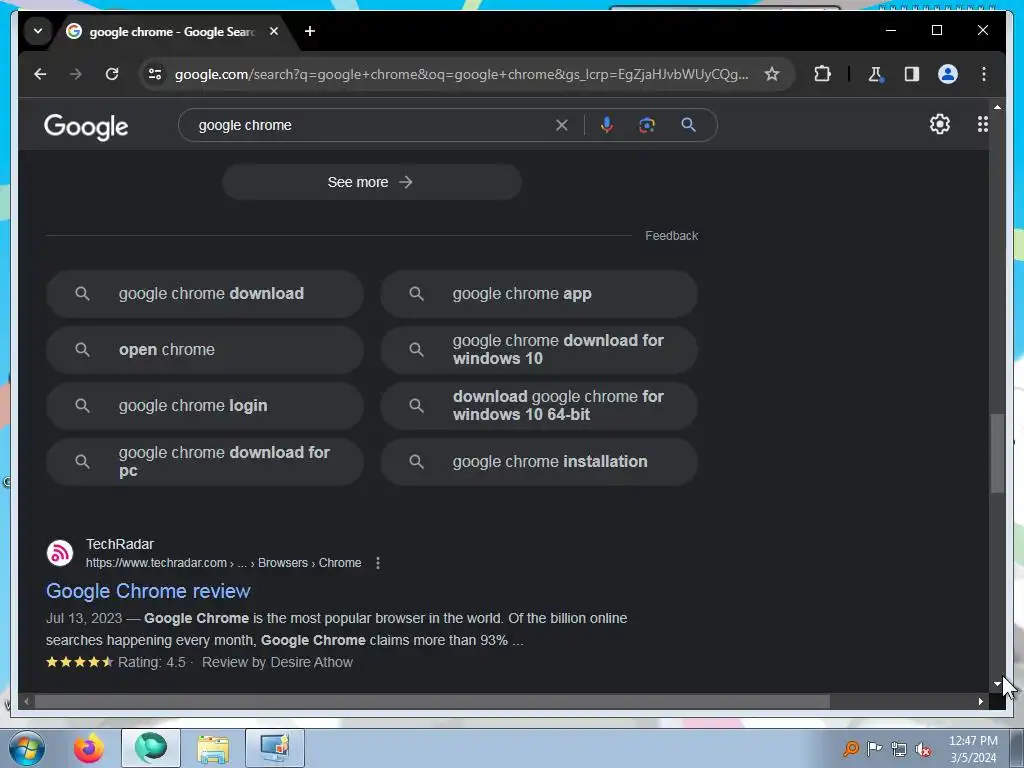Click the See more button
Image resolution: width=1024 pixels, height=768 pixels.
[x=372, y=182]
